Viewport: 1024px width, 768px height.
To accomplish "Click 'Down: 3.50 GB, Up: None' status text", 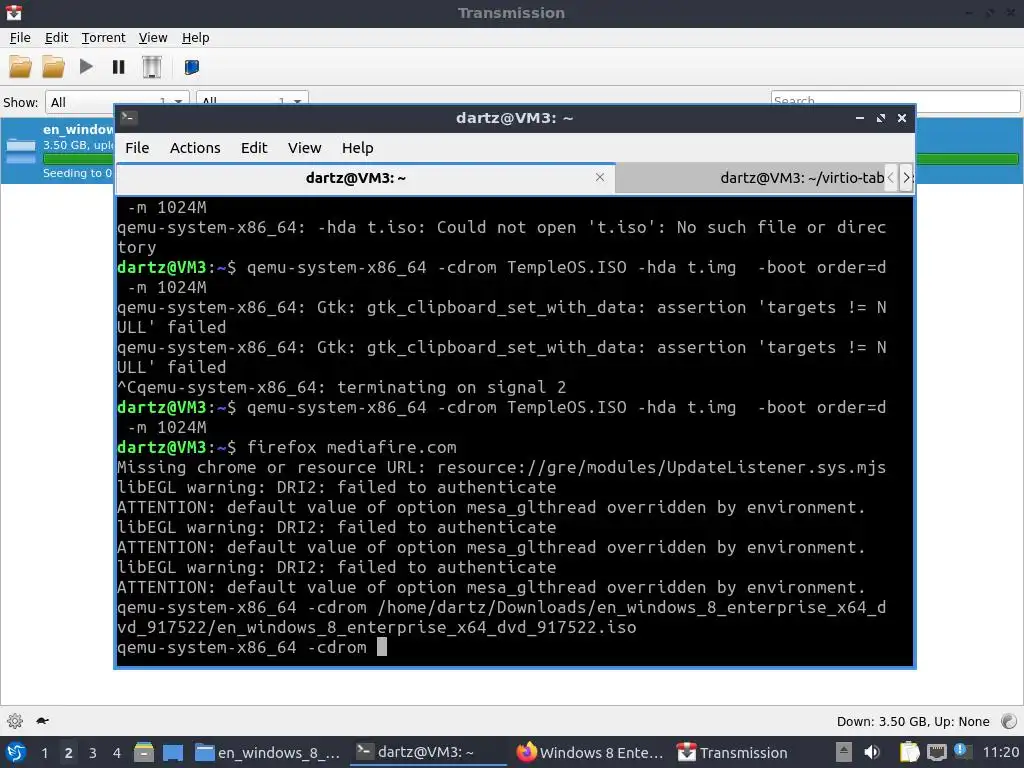I will coord(913,722).
